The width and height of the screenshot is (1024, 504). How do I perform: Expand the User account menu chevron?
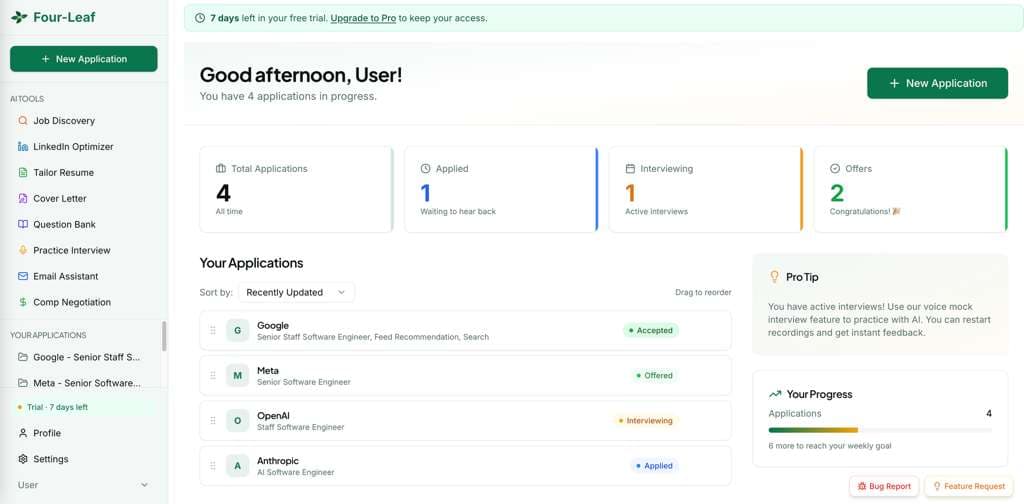[144, 485]
